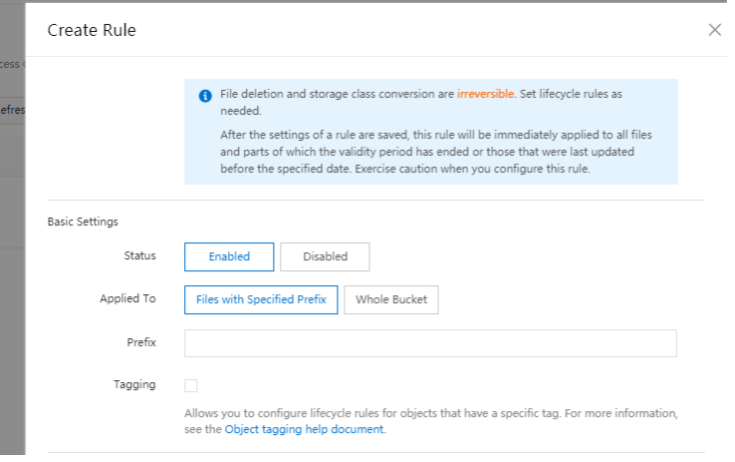Set Status to Disabled
The image size is (735, 462).
tap(325, 257)
